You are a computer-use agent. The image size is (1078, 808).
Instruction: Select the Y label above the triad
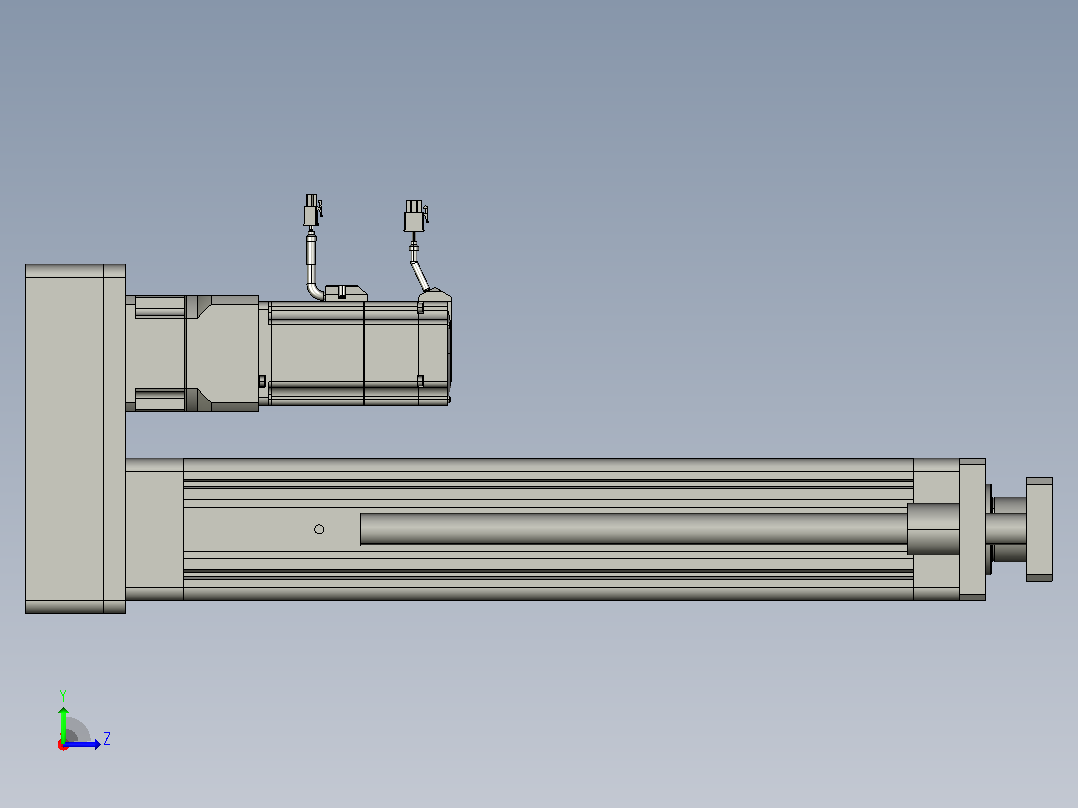pyautogui.click(x=63, y=695)
